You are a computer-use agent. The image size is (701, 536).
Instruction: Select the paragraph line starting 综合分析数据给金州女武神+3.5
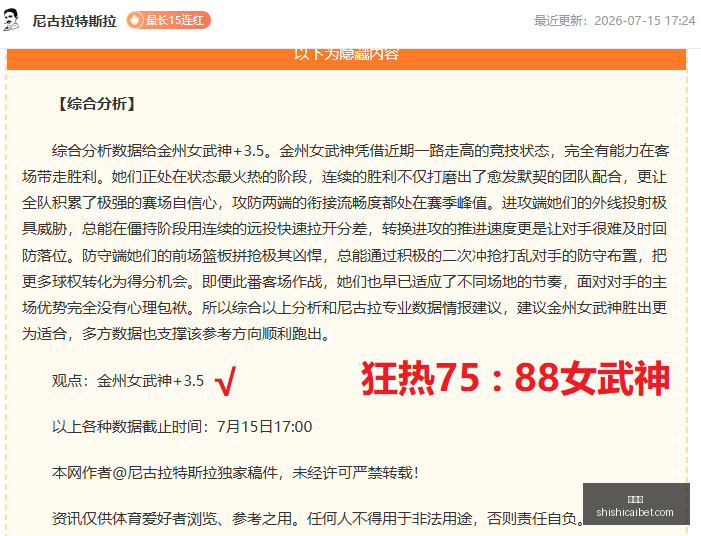[x=360, y=151]
